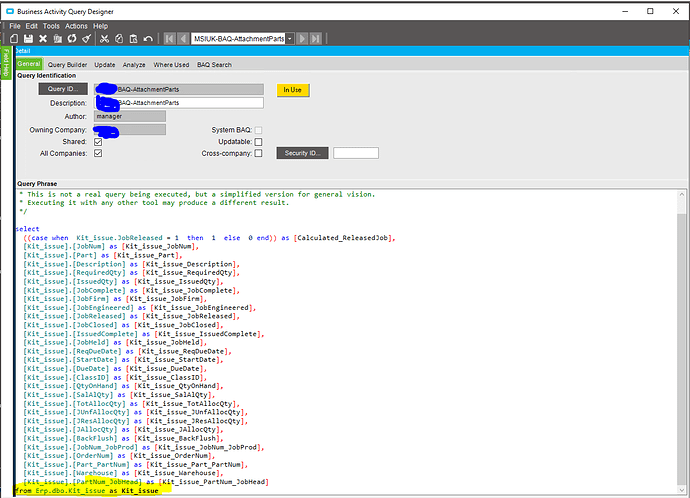Open the Help menu
The image size is (690, 498).
100,26
